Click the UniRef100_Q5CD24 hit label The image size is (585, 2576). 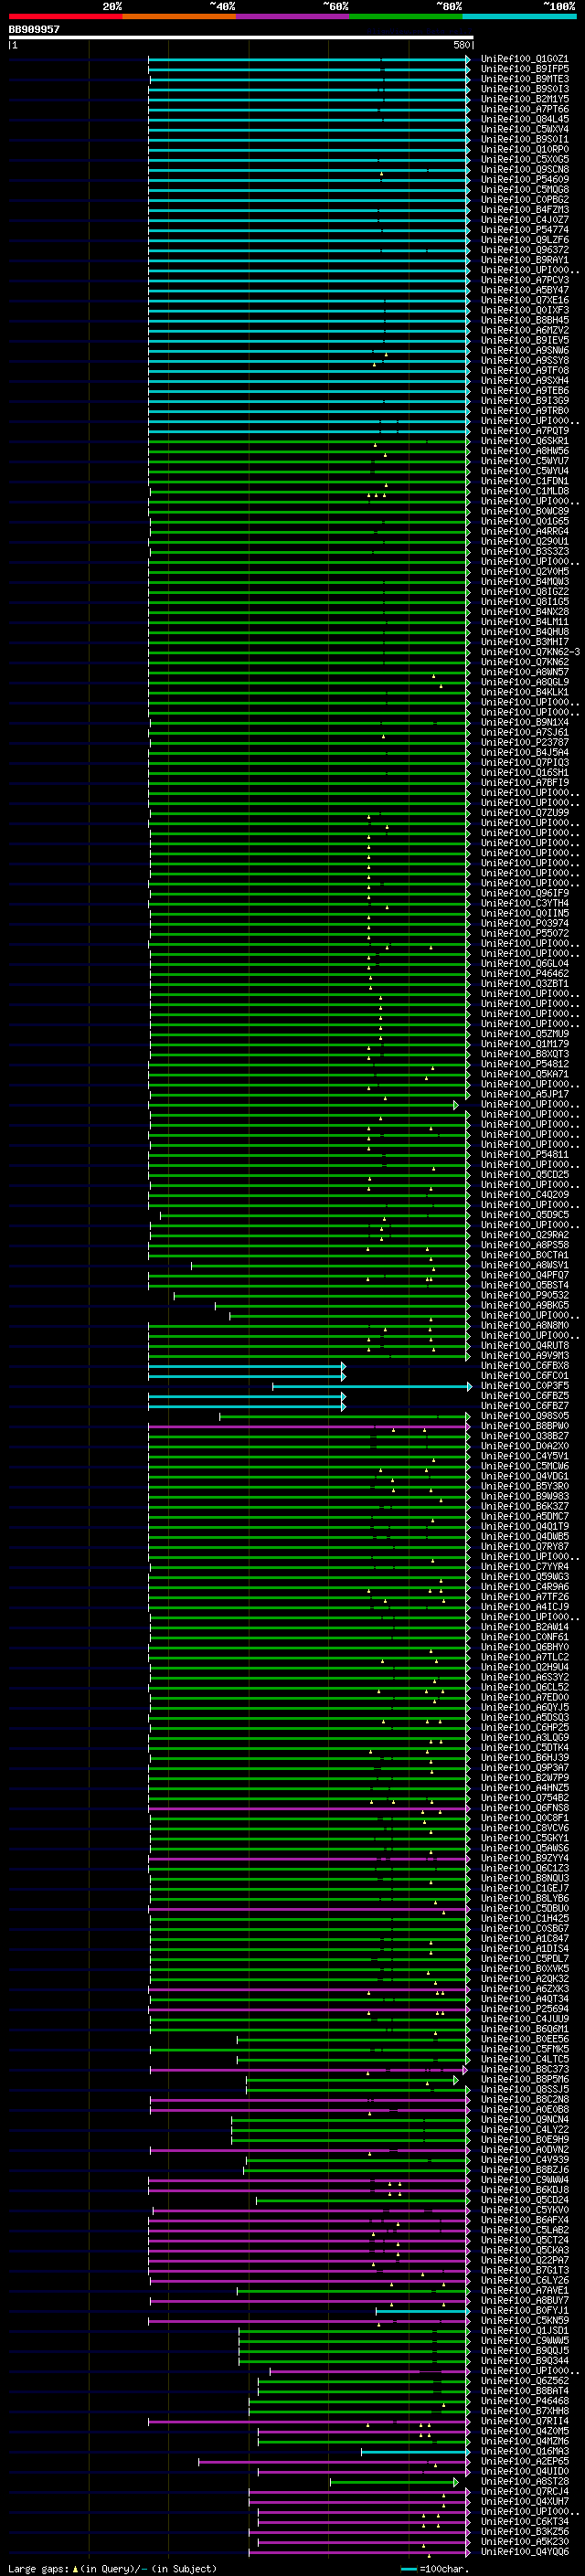[x=525, y=2200]
